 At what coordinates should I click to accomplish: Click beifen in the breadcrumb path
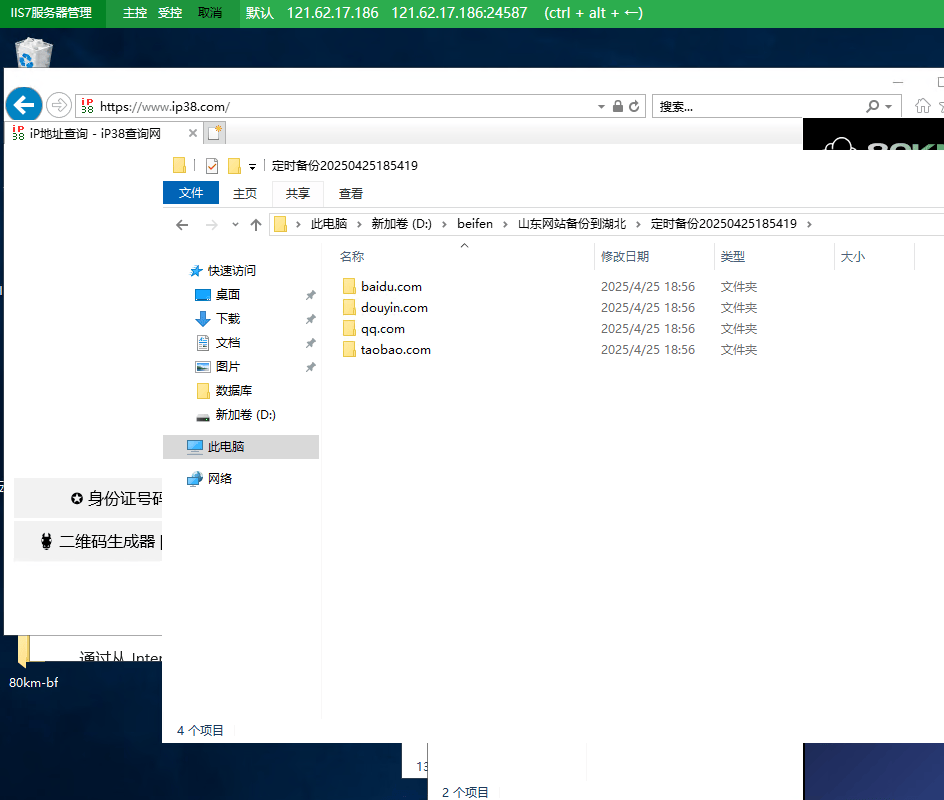pos(474,224)
